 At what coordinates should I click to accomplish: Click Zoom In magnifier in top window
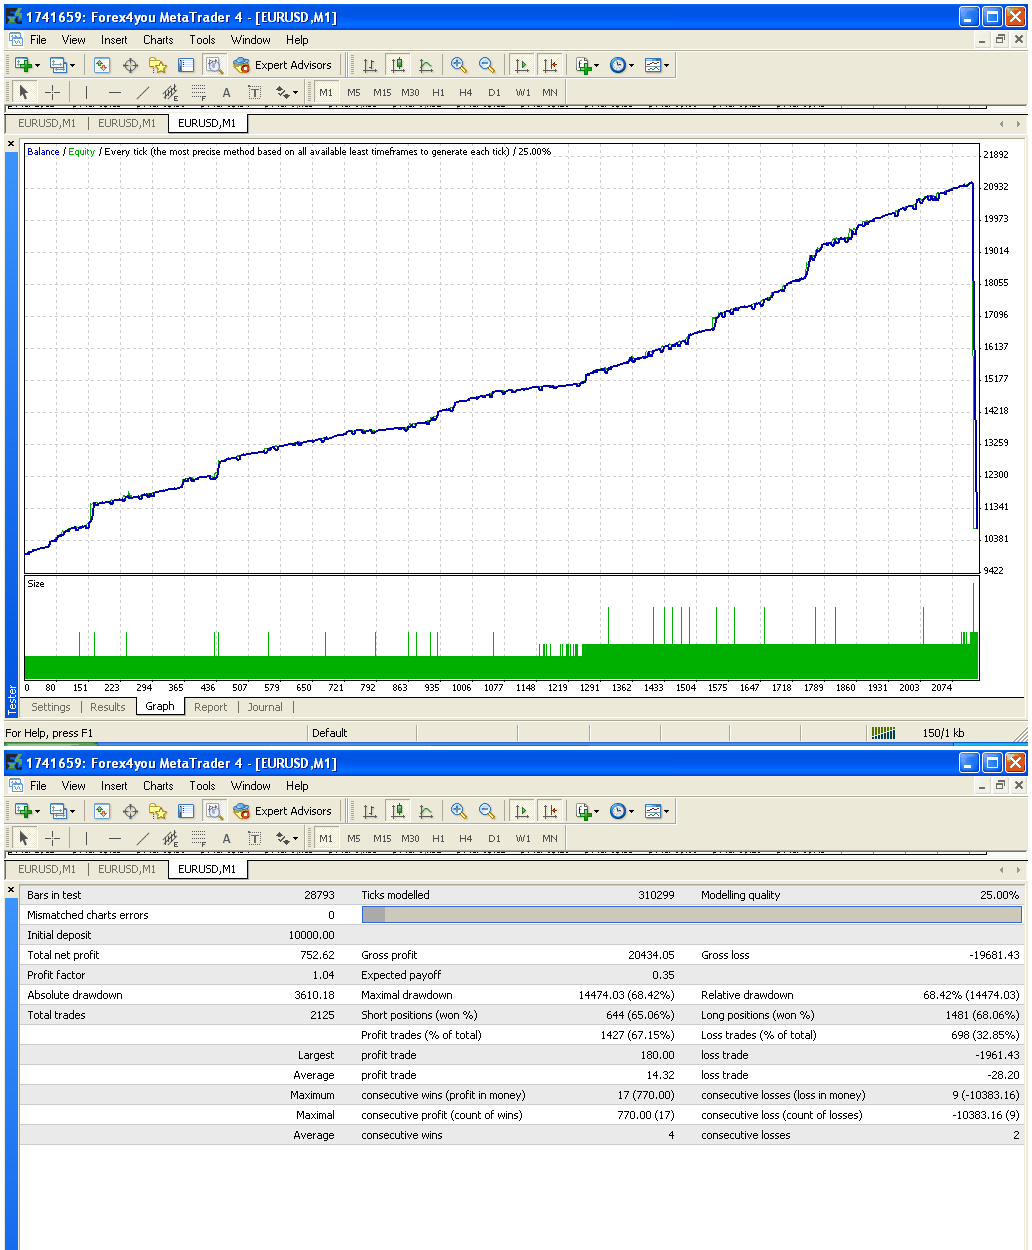click(x=459, y=65)
